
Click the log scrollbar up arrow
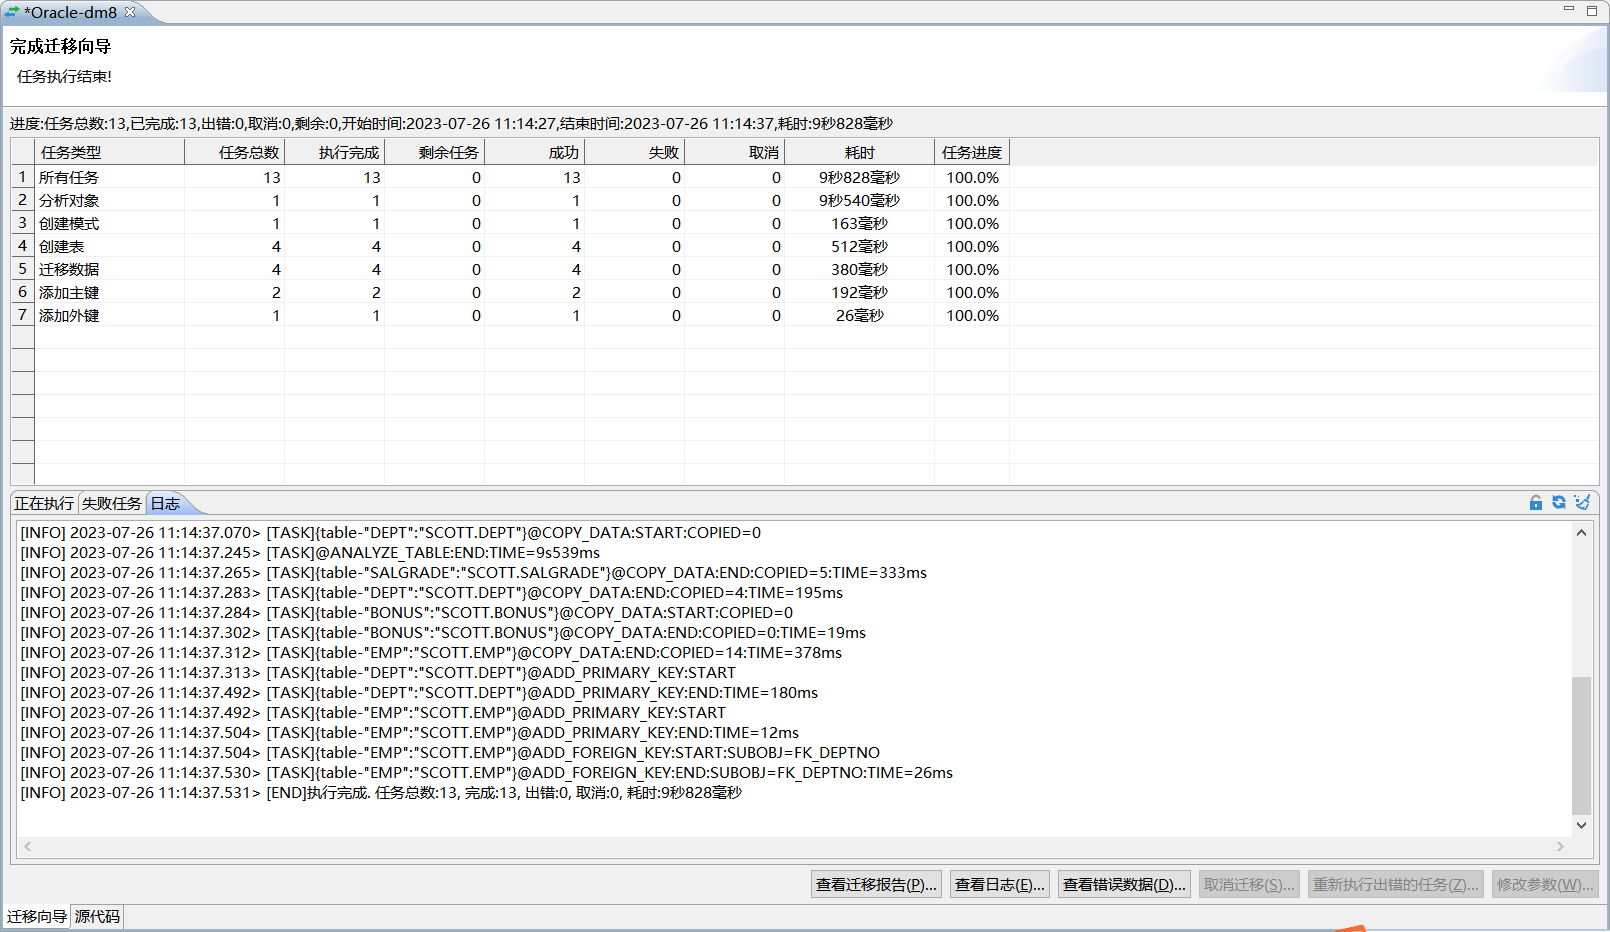tap(1581, 533)
